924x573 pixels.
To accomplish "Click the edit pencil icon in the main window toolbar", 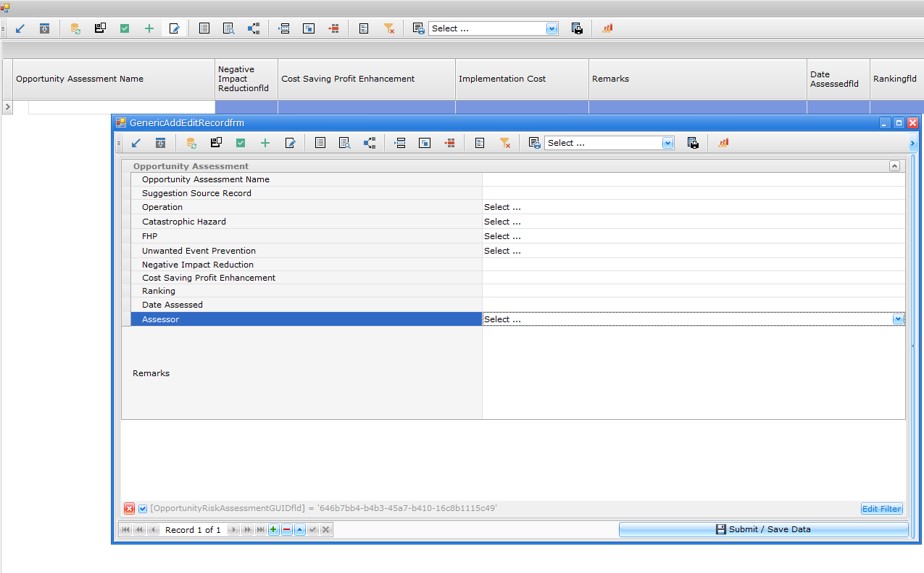I will click(174, 29).
